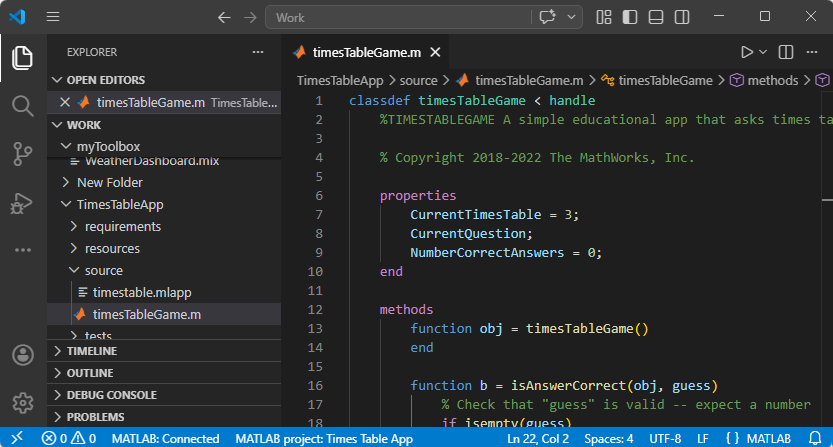
Task: Open errors and warnings count in status bar
Action: (69, 438)
